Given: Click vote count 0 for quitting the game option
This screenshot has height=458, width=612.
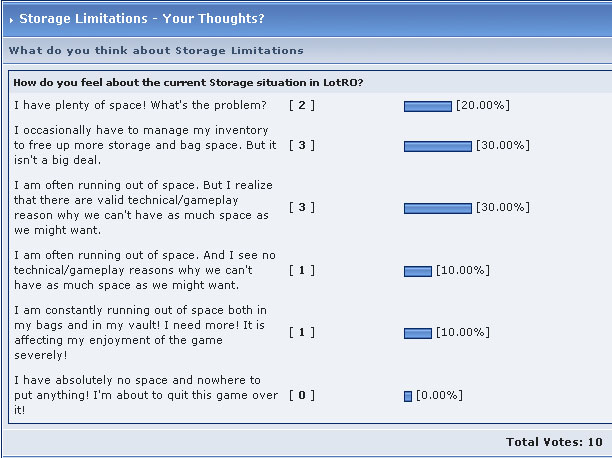Looking at the screenshot, I should tap(302, 395).
